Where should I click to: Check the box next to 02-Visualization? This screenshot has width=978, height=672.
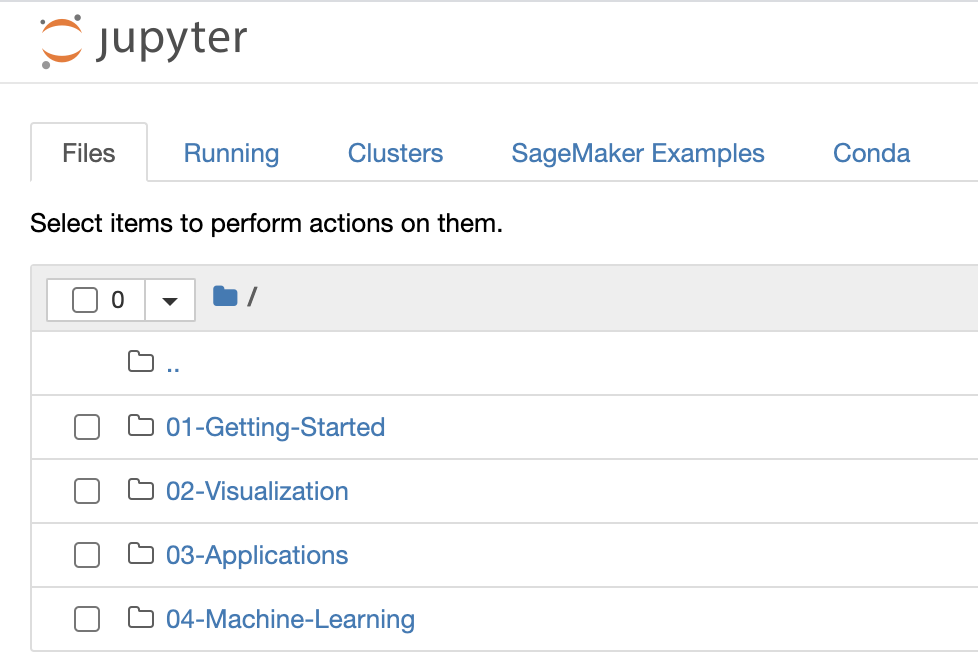click(x=87, y=490)
